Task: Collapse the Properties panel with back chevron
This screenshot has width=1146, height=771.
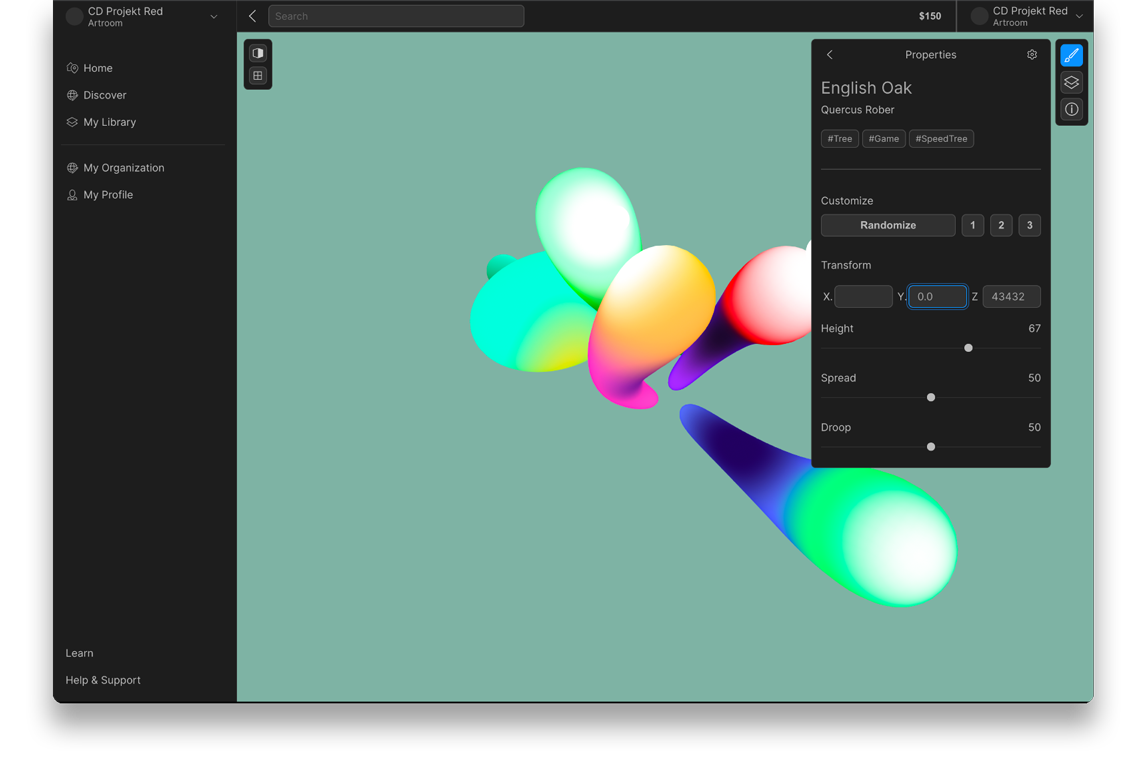Action: point(829,55)
